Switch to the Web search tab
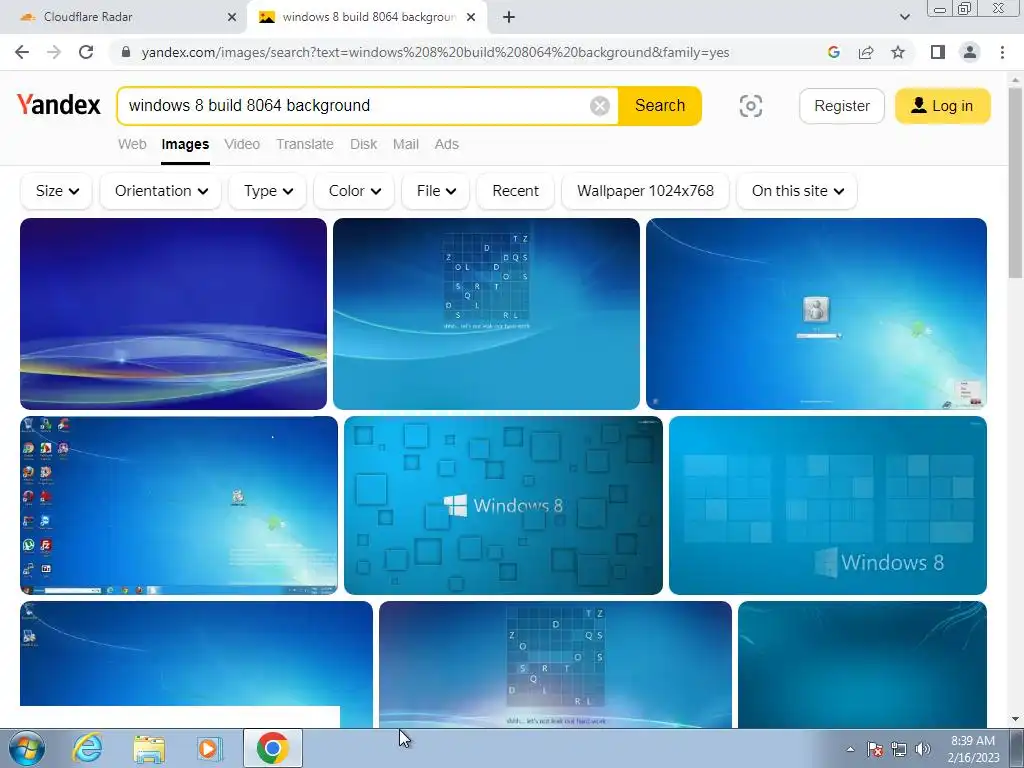 132,144
